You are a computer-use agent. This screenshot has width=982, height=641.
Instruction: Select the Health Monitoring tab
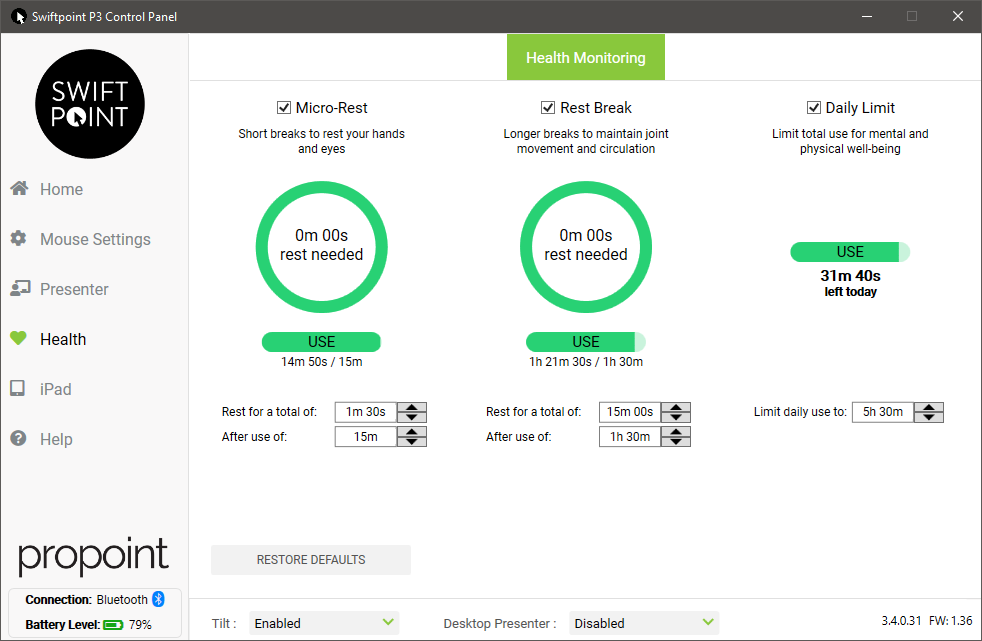click(586, 58)
